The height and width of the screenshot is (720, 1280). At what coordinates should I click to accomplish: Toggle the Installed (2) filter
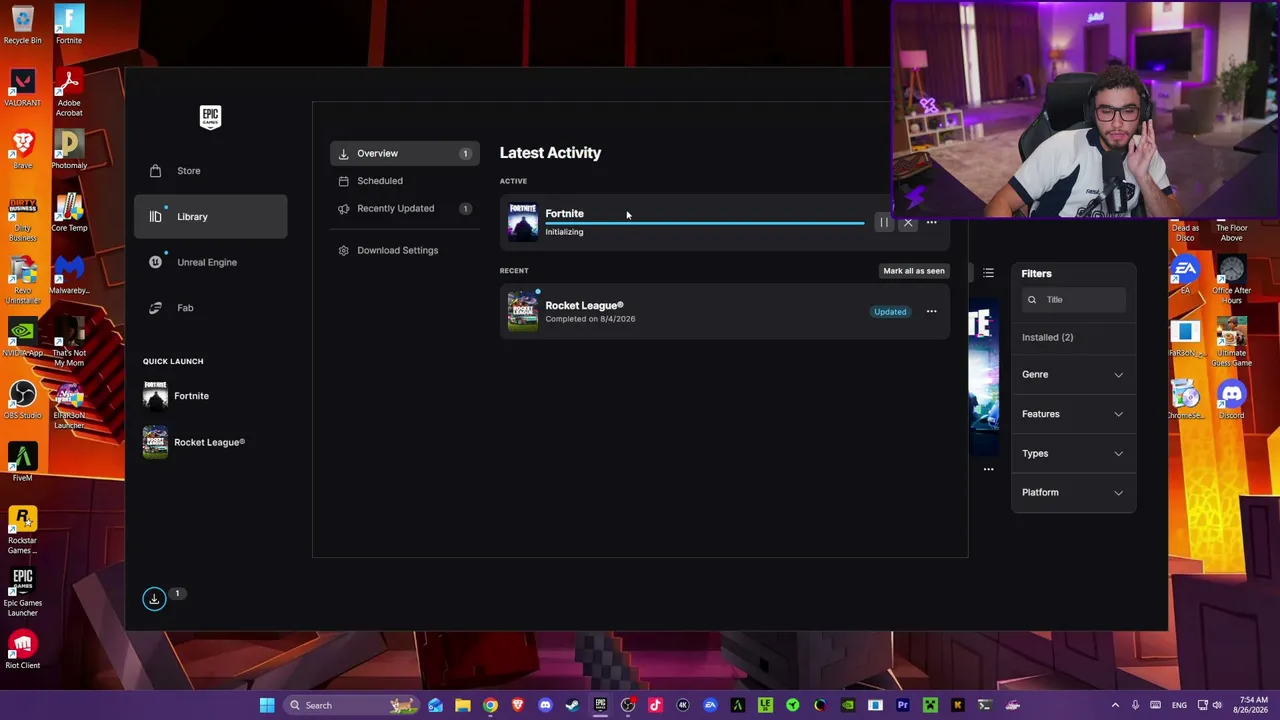(x=1047, y=338)
